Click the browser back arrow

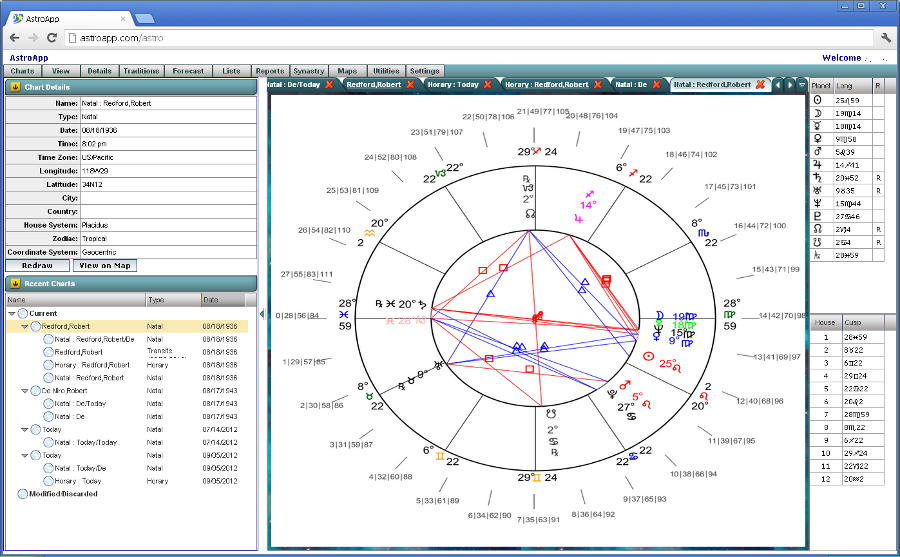tap(13, 37)
